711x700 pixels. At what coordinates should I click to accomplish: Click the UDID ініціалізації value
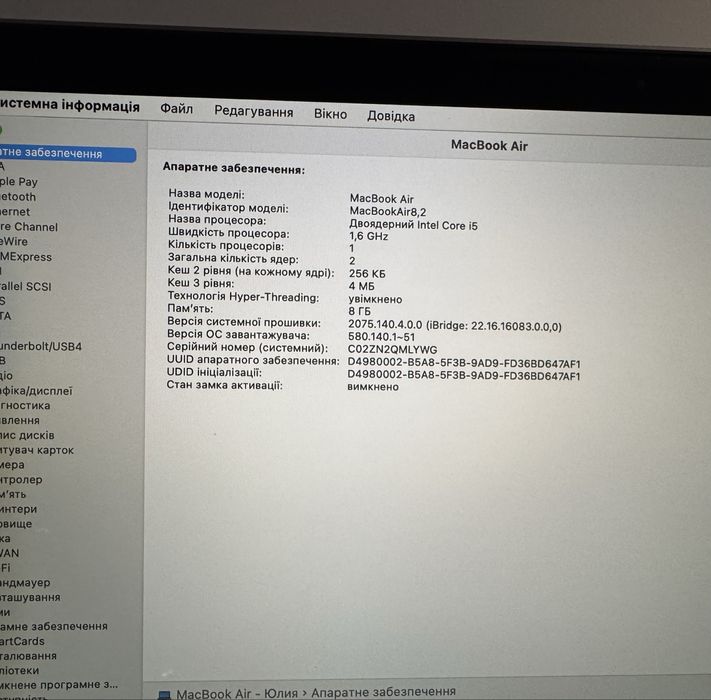click(x=464, y=376)
